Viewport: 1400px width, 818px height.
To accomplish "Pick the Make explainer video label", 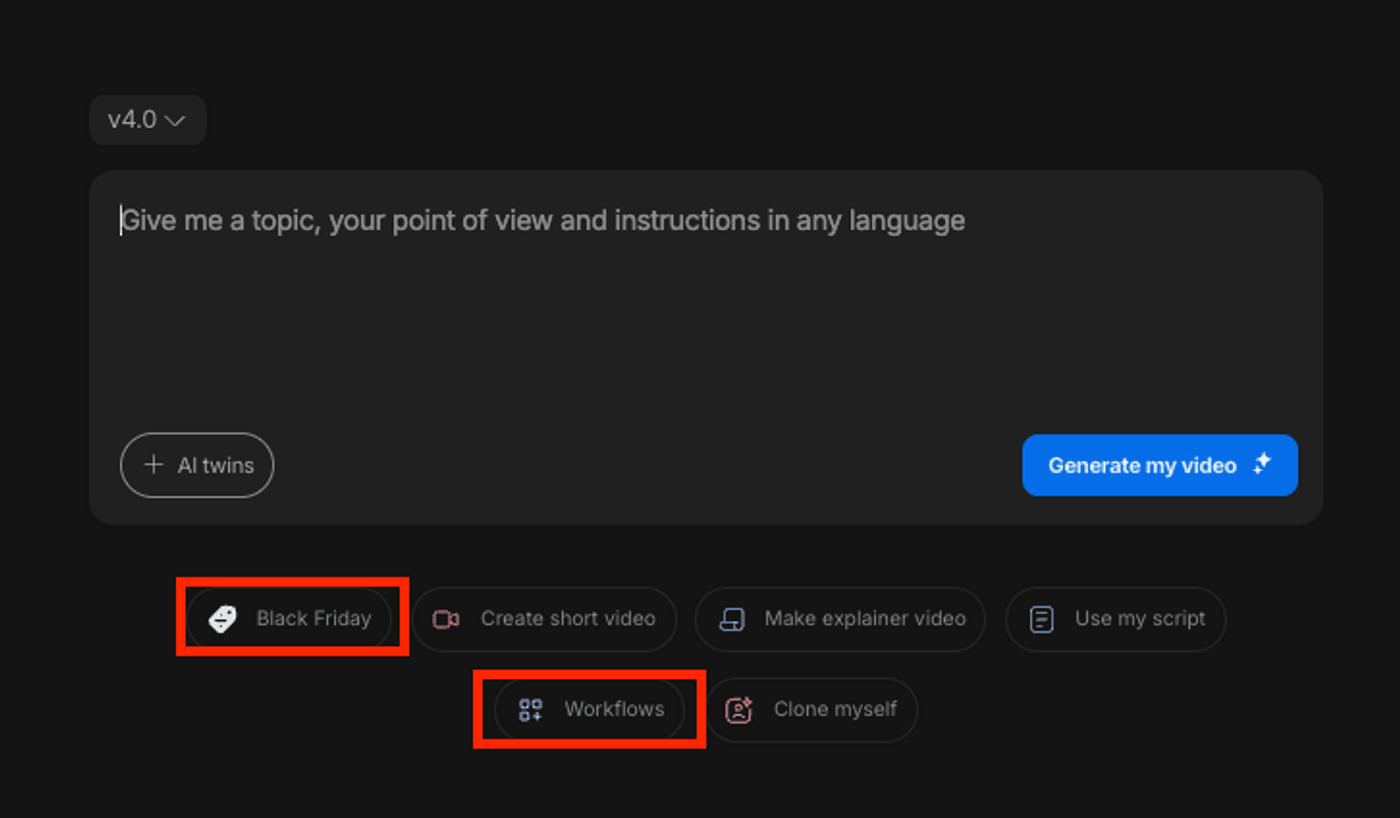I will 865,619.
